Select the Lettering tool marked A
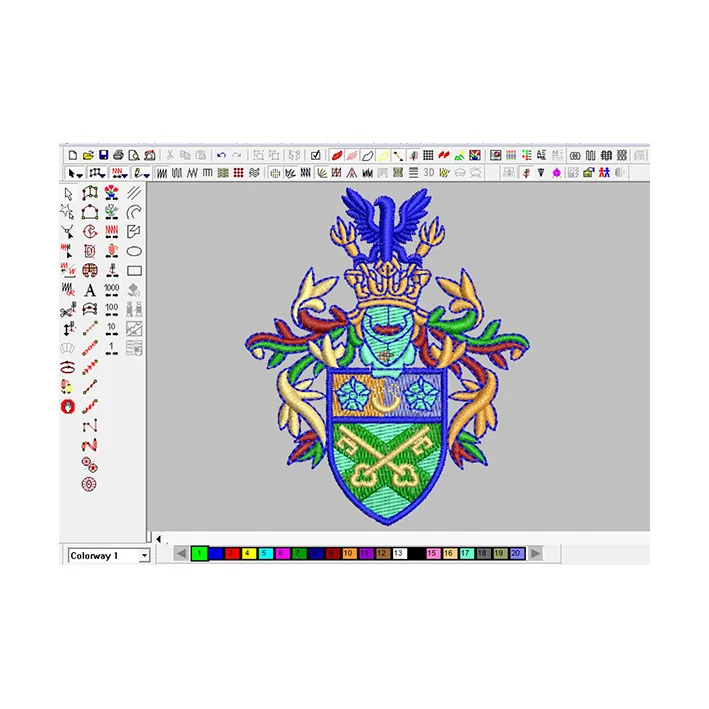Viewport: 709px width, 709px height. tap(90, 290)
